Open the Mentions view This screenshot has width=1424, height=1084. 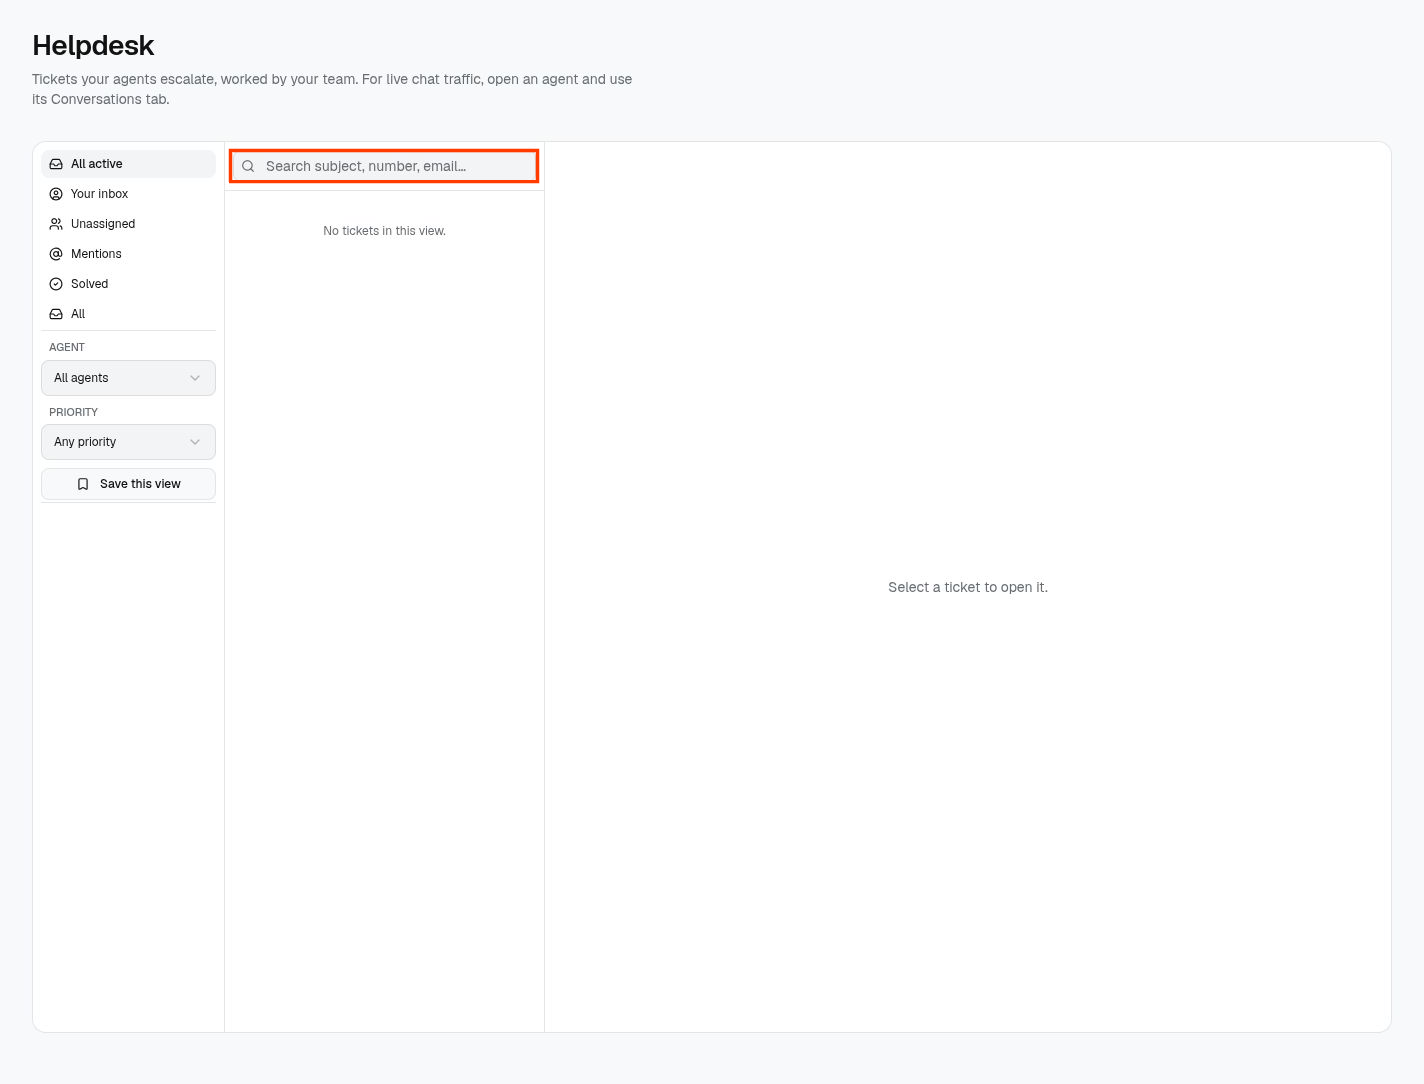pos(128,254)
